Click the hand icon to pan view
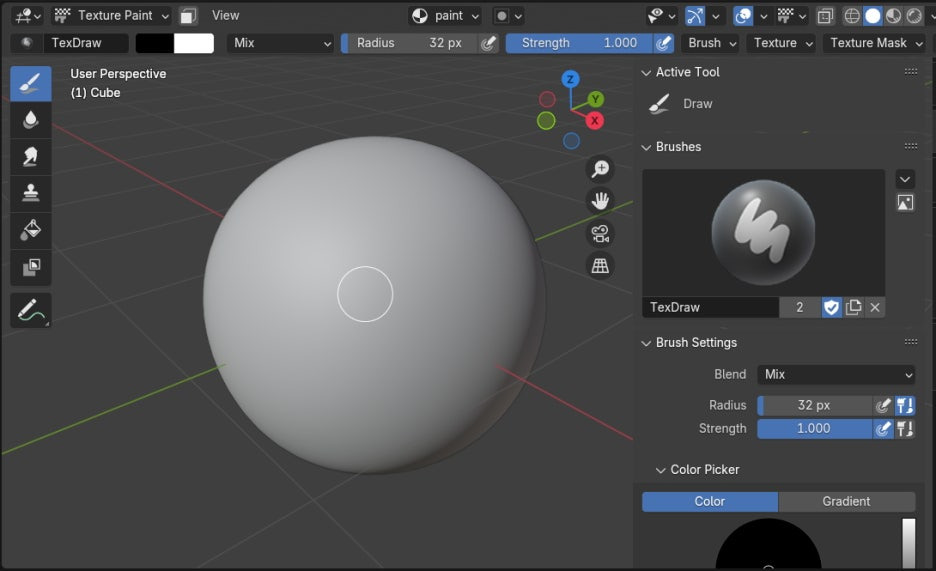The width and height of the screenshot is (936, 571). 600,201
